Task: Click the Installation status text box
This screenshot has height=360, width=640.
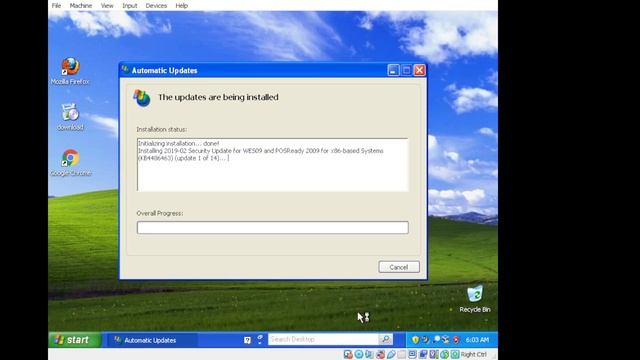Action: [273, 164]
